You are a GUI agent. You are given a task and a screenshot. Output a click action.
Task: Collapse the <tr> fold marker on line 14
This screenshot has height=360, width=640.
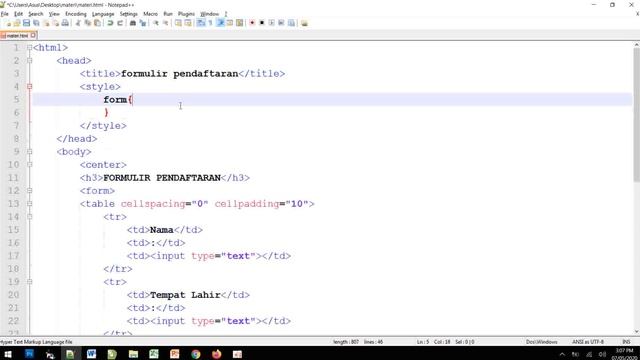[29, 217]
